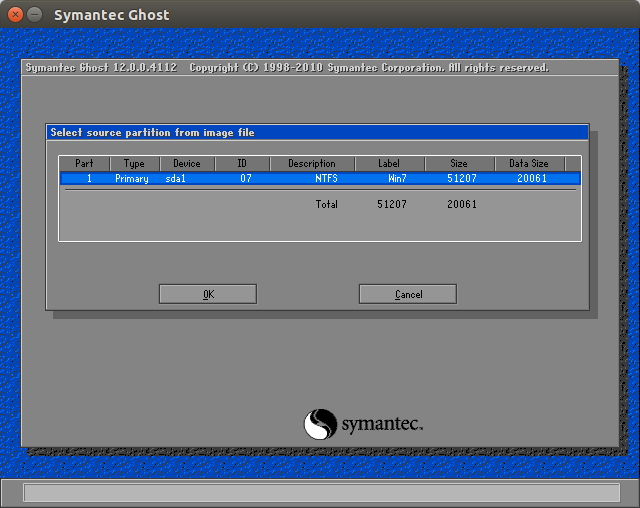This screenshot has height=508, width=640.
Task: Close the Symantec Ghost window
Action: pyautogui.click(x=15, y=15)
